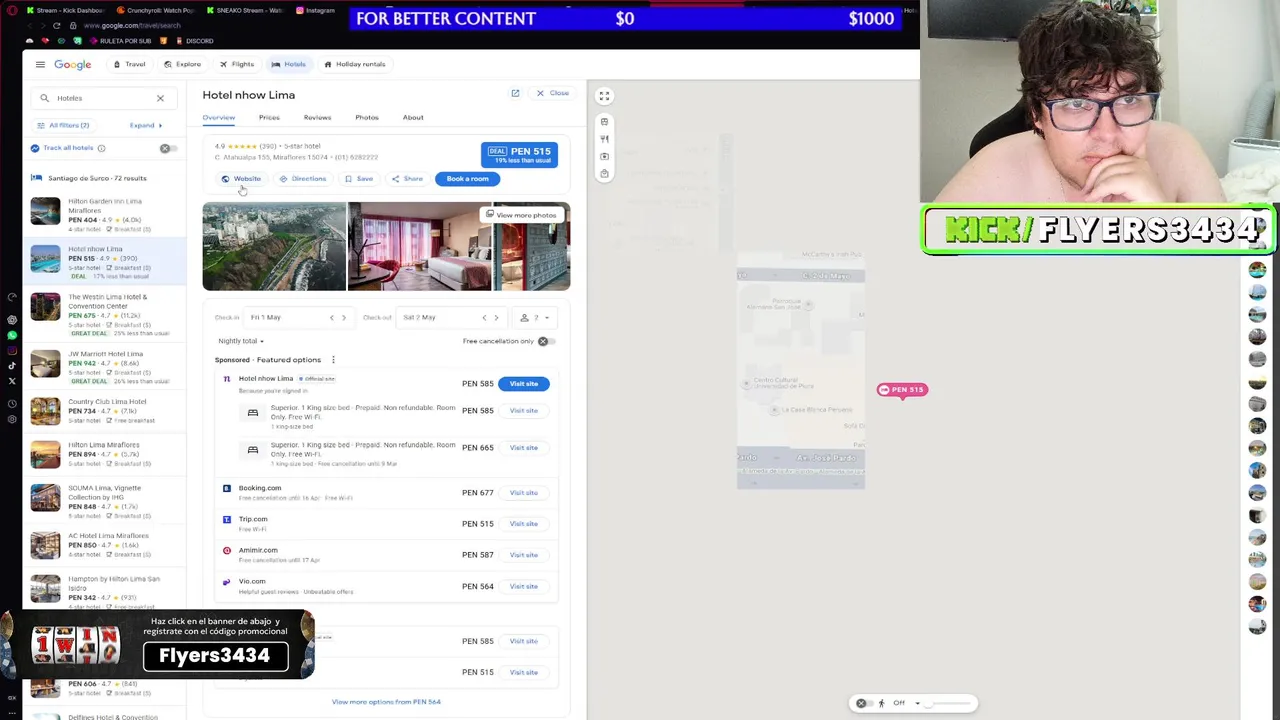1280x720 pixels.
Task: Open All filters (2) panel
Action: click(x=62, y=125)
